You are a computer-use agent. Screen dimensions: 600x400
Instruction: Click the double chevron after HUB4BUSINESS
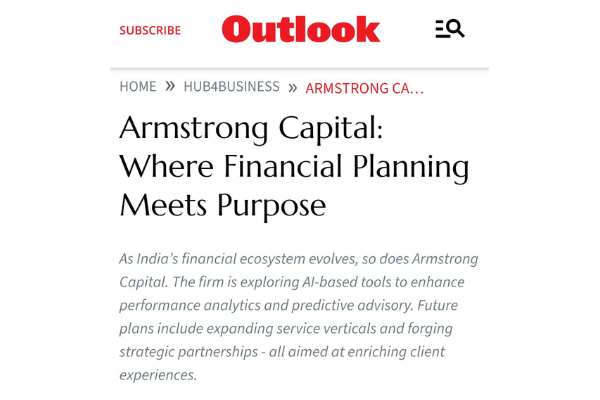pyautogui.click(x=292, y=88)
